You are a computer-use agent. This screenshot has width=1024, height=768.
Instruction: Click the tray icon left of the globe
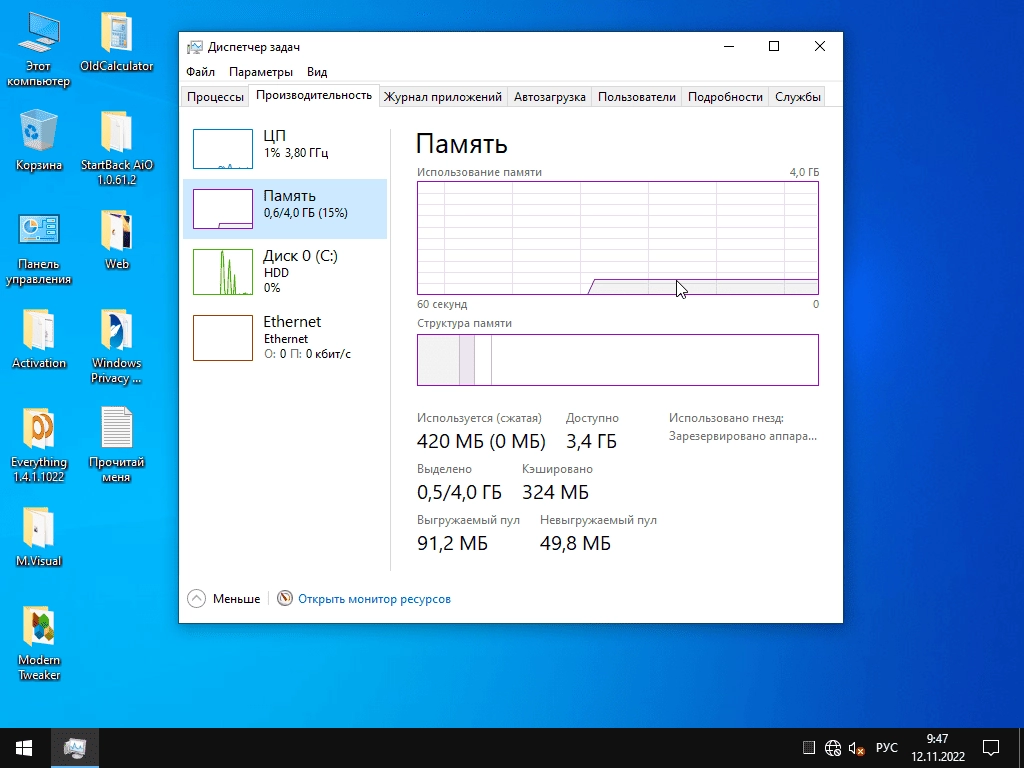pos(808,748)
